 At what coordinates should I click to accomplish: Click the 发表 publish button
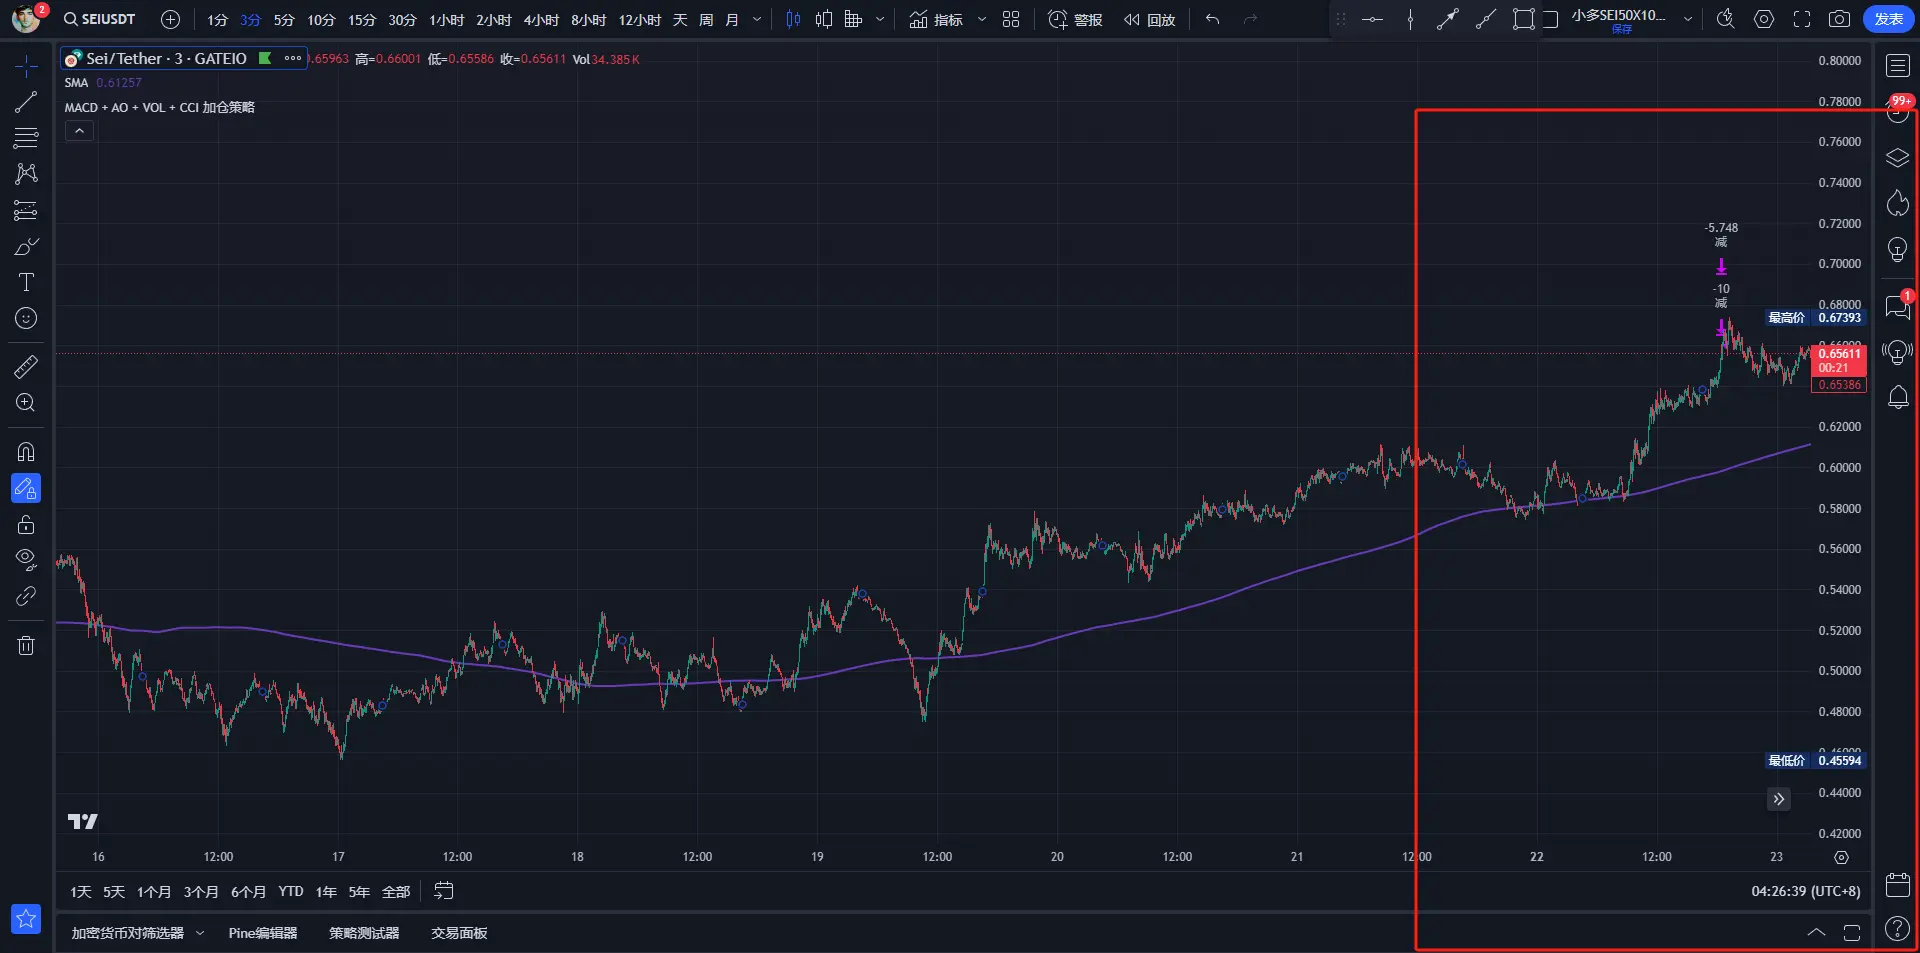point(1888,19)
